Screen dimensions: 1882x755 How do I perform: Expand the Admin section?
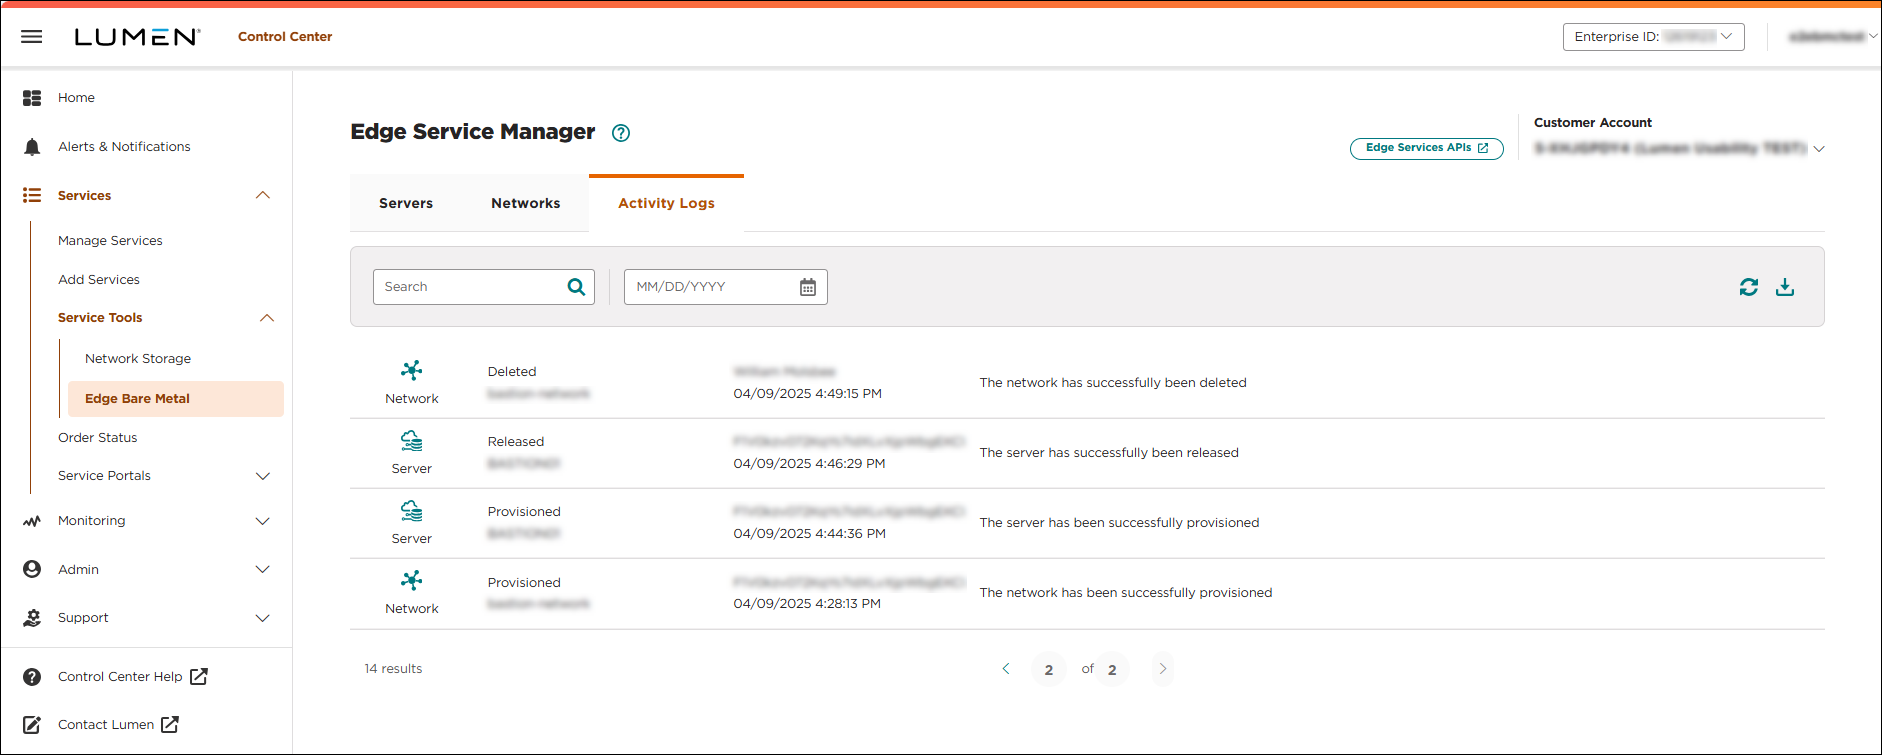[263, 569]
